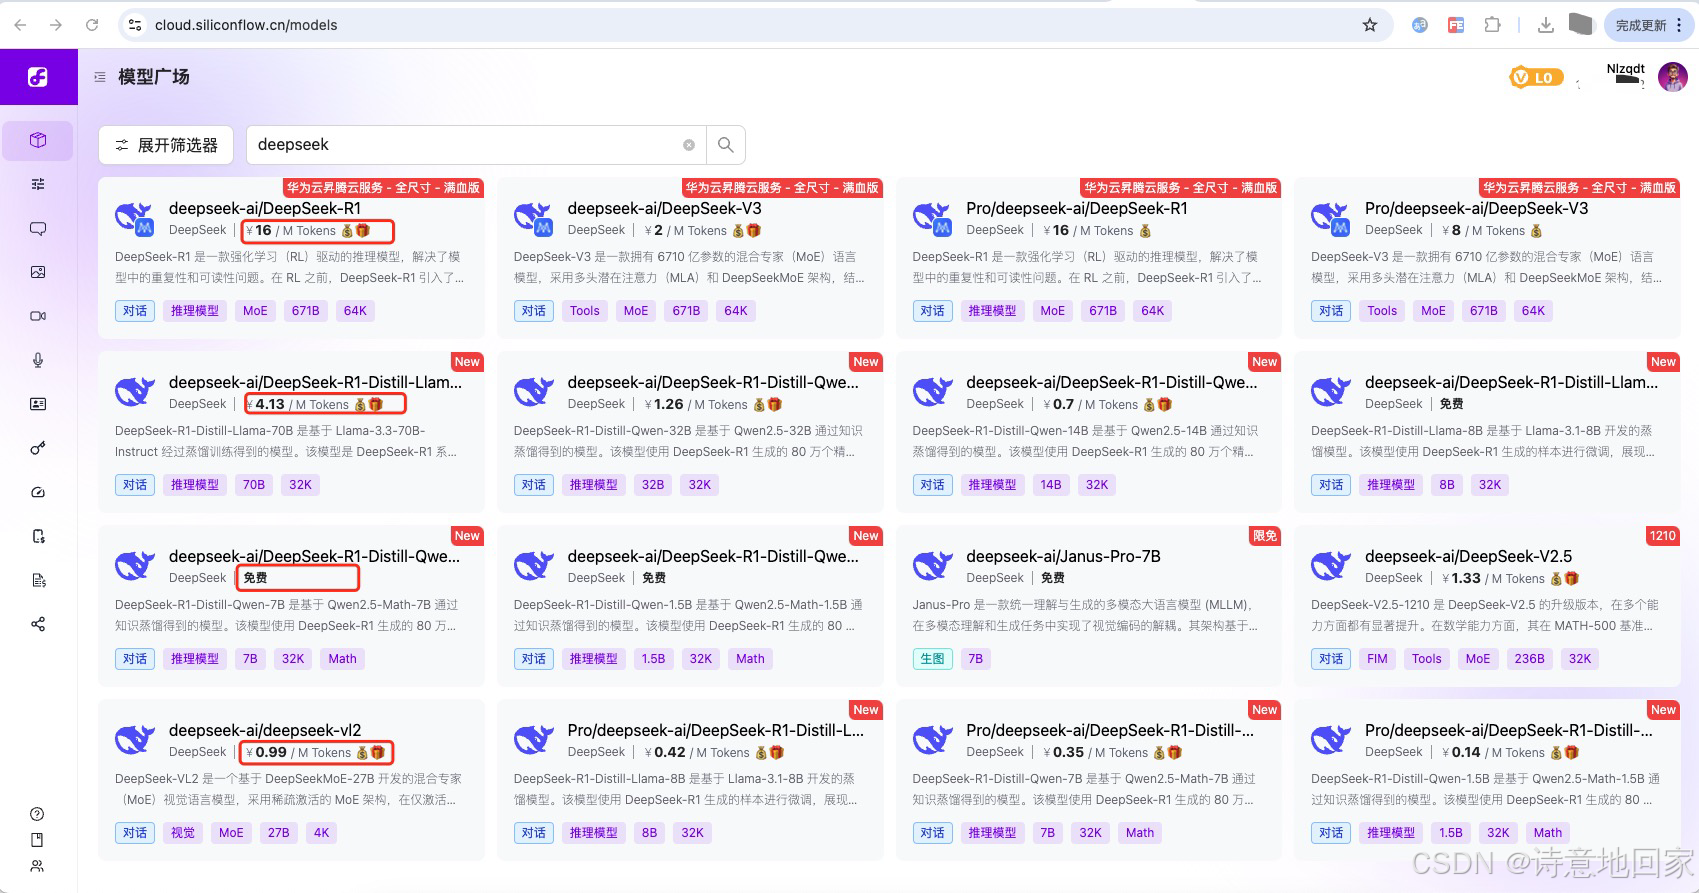Open the documentation book icon

coord(37,840)
